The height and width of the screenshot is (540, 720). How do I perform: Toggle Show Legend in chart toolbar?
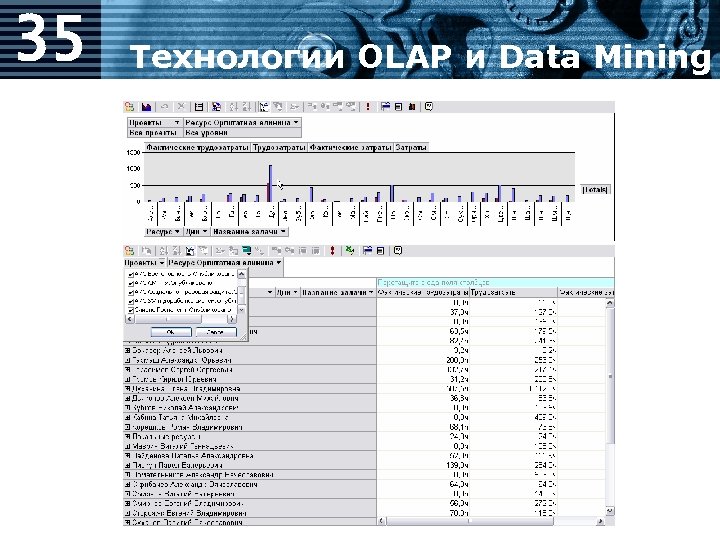coord(199,107)
